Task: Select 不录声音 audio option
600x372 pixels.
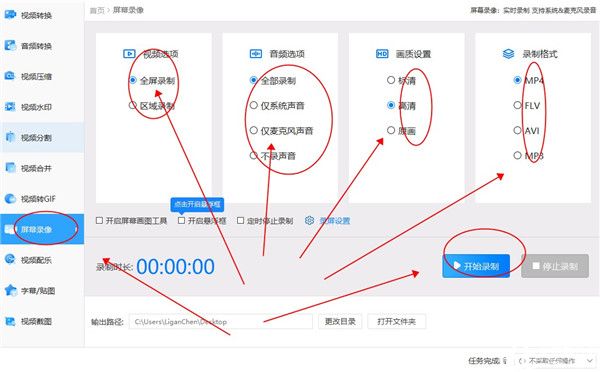Action: click(x=273, y=155)
